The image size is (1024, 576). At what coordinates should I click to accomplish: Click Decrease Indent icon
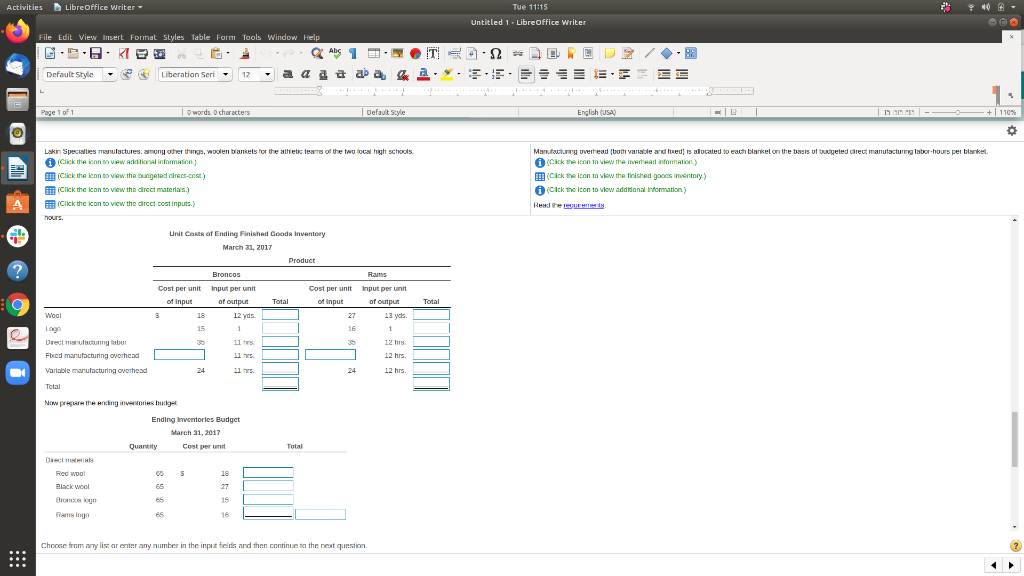coord(682,74)
